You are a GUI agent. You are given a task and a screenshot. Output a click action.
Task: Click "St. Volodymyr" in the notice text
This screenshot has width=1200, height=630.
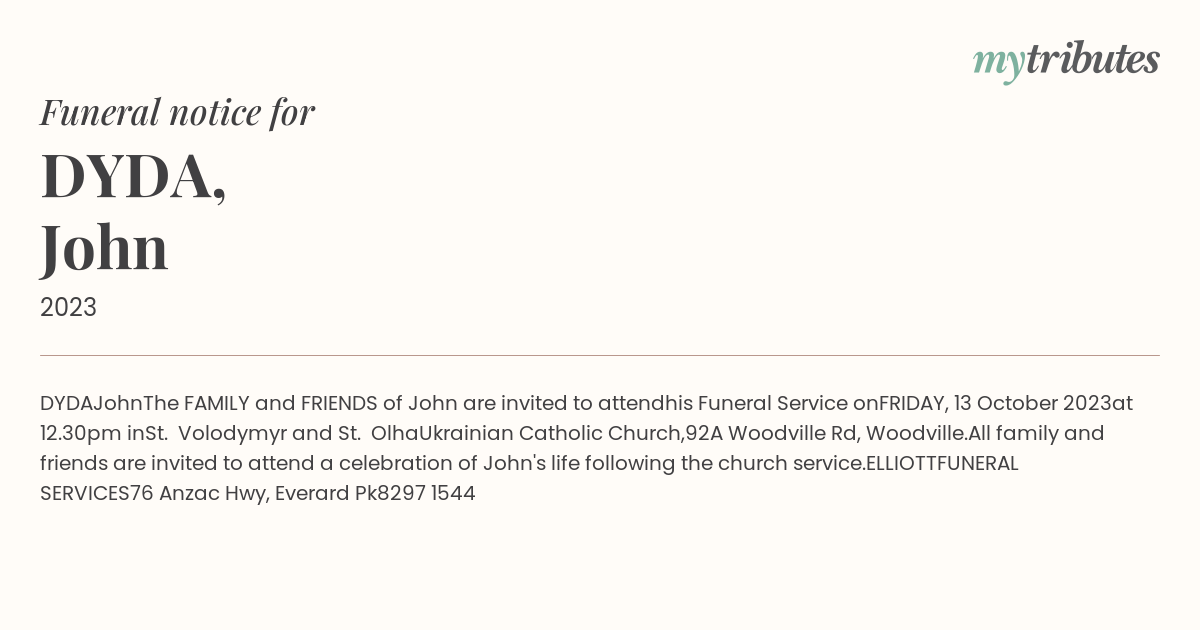(216, 433)
